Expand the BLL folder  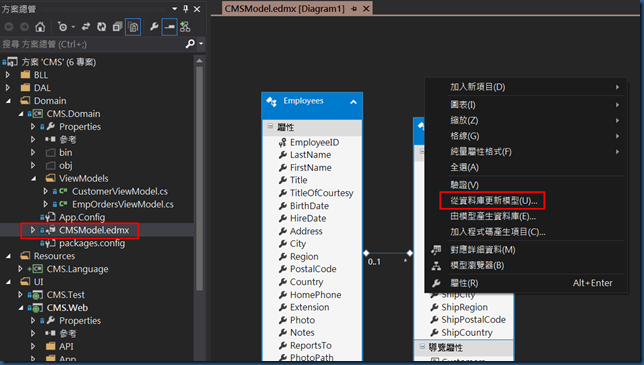click(8, 75)
